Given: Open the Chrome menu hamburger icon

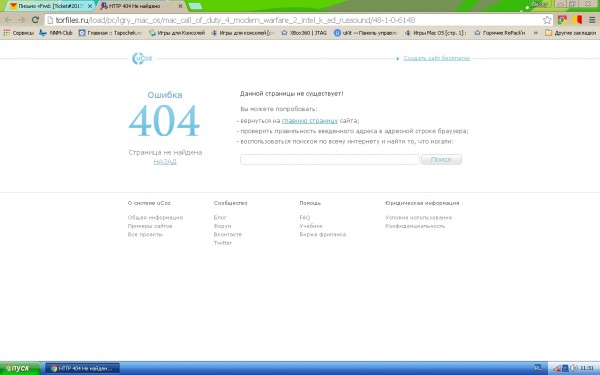Looking at the screenshot, I should (592, 20).
